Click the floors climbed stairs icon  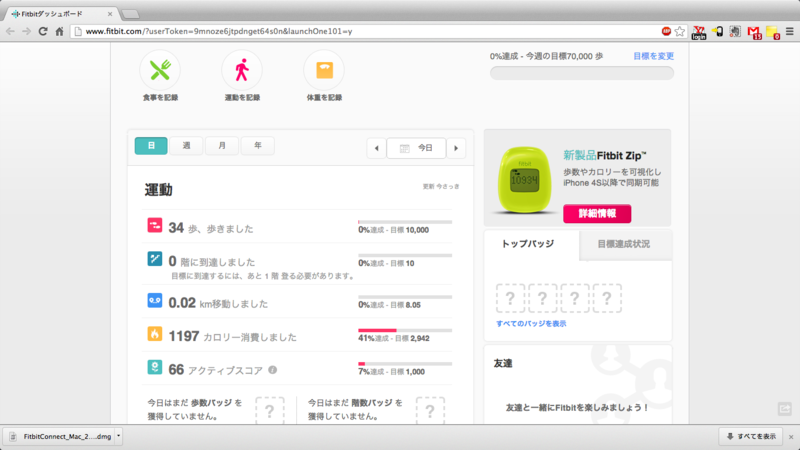point(155,259)
